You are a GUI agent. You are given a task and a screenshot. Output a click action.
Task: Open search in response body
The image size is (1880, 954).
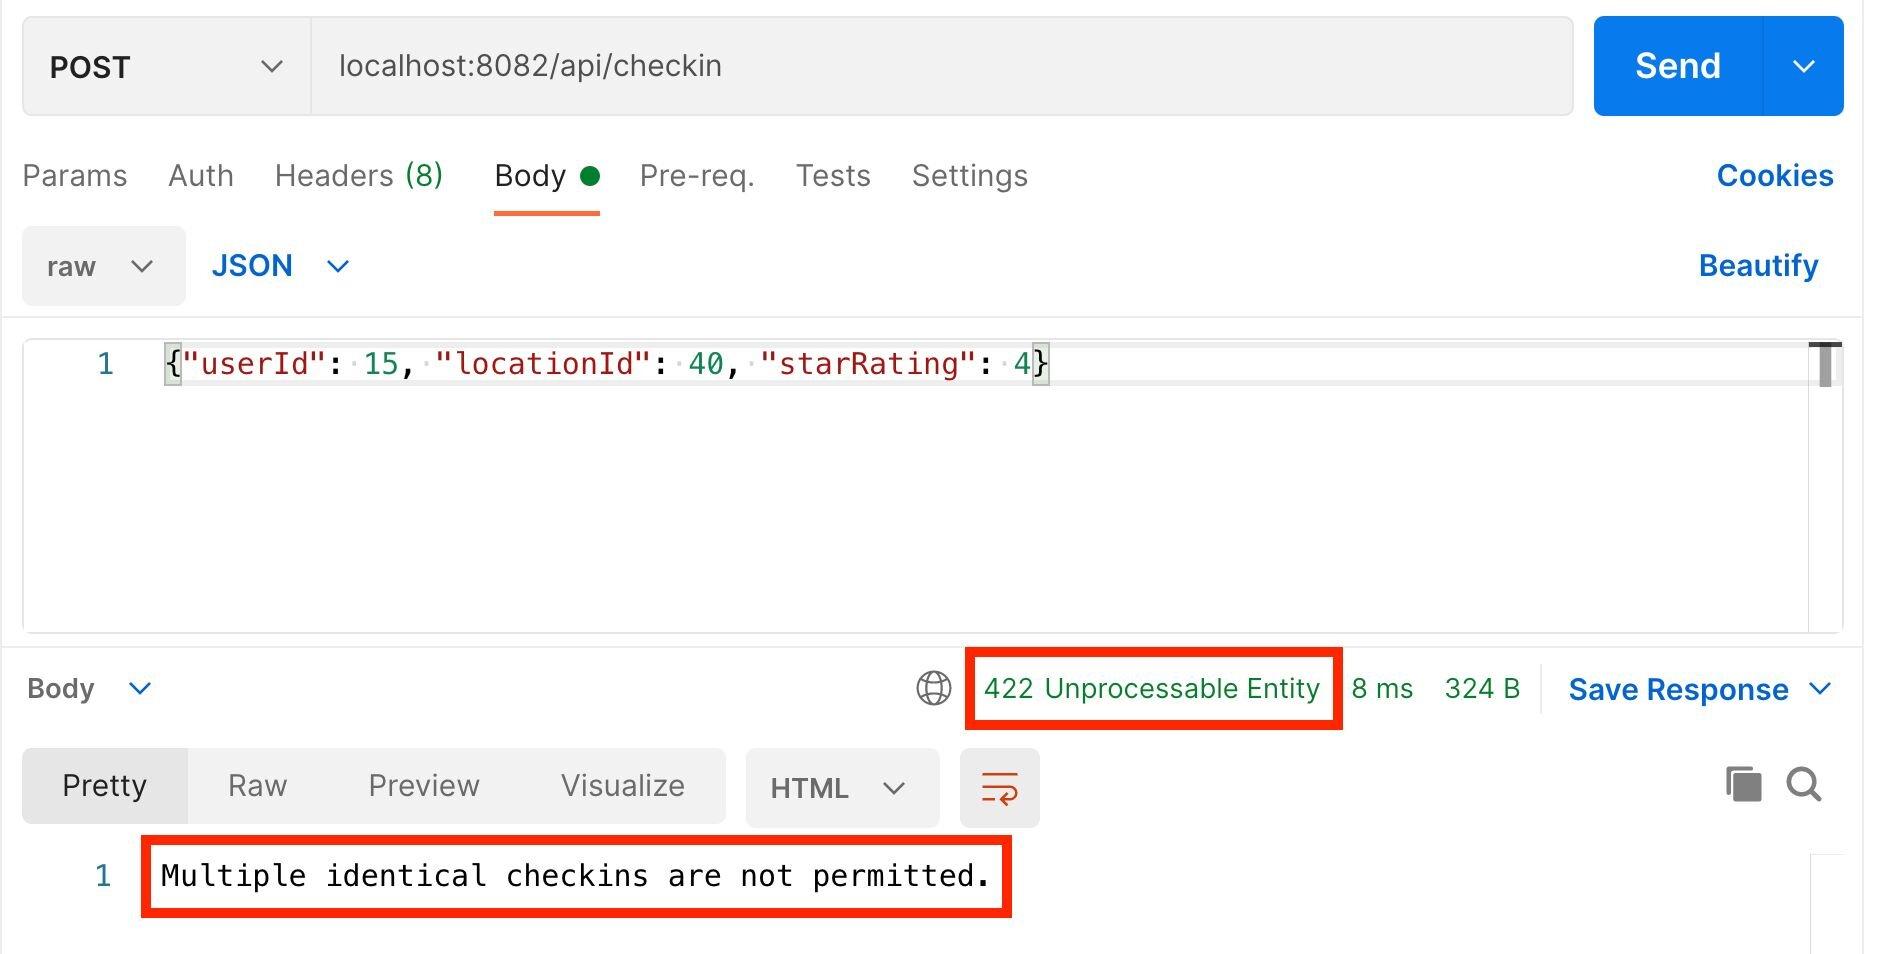pos(1804,785)
